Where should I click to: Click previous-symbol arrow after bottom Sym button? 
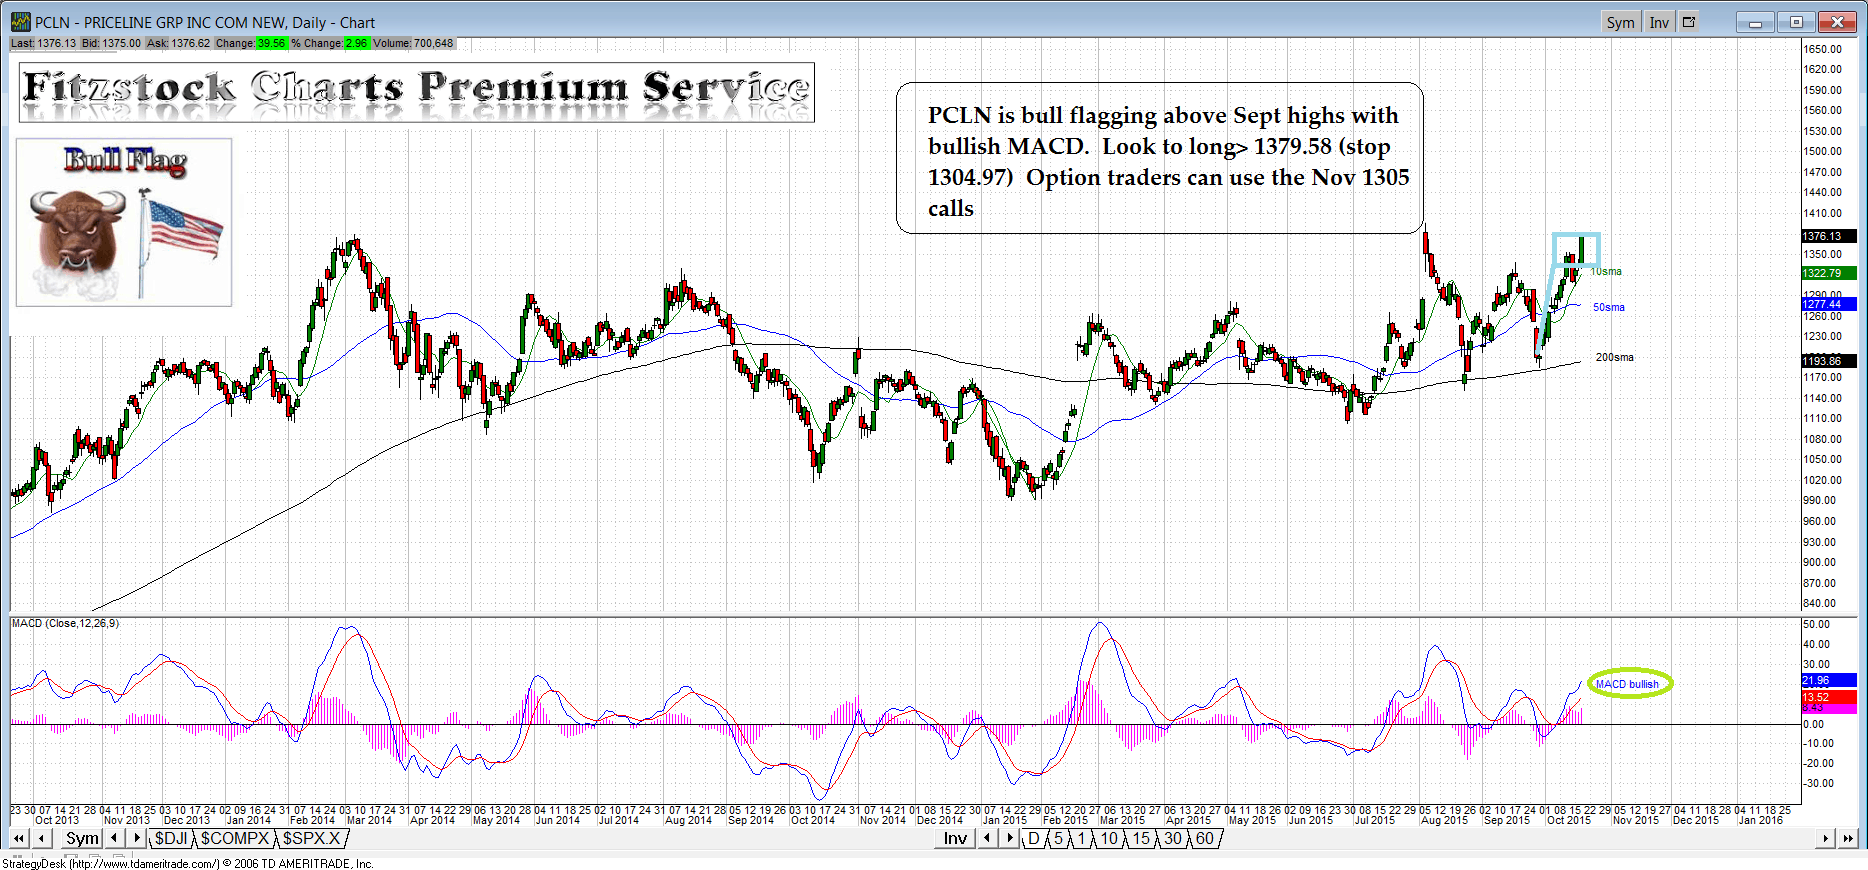115,838
